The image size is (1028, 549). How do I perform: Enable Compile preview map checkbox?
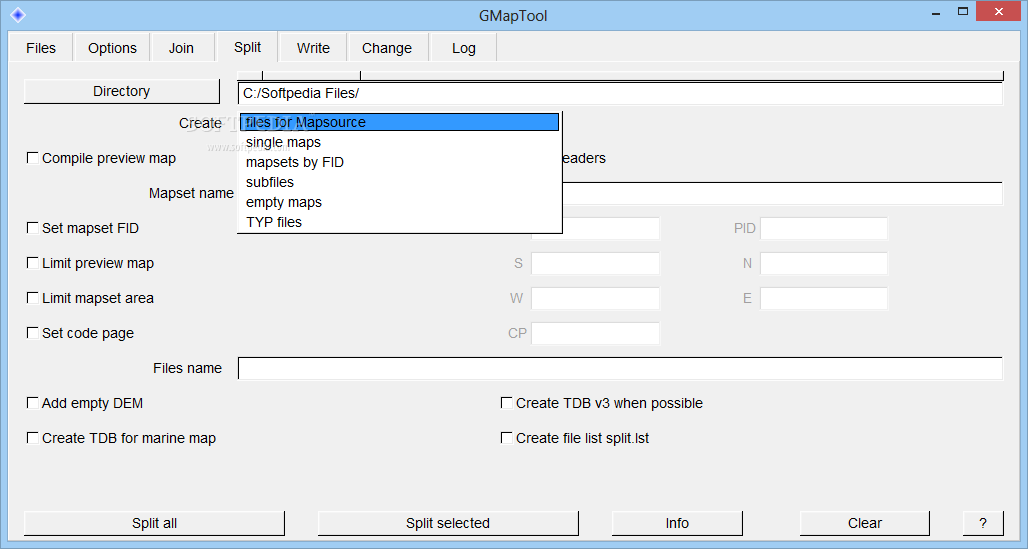pyautogui.click(x=32, y=158)
